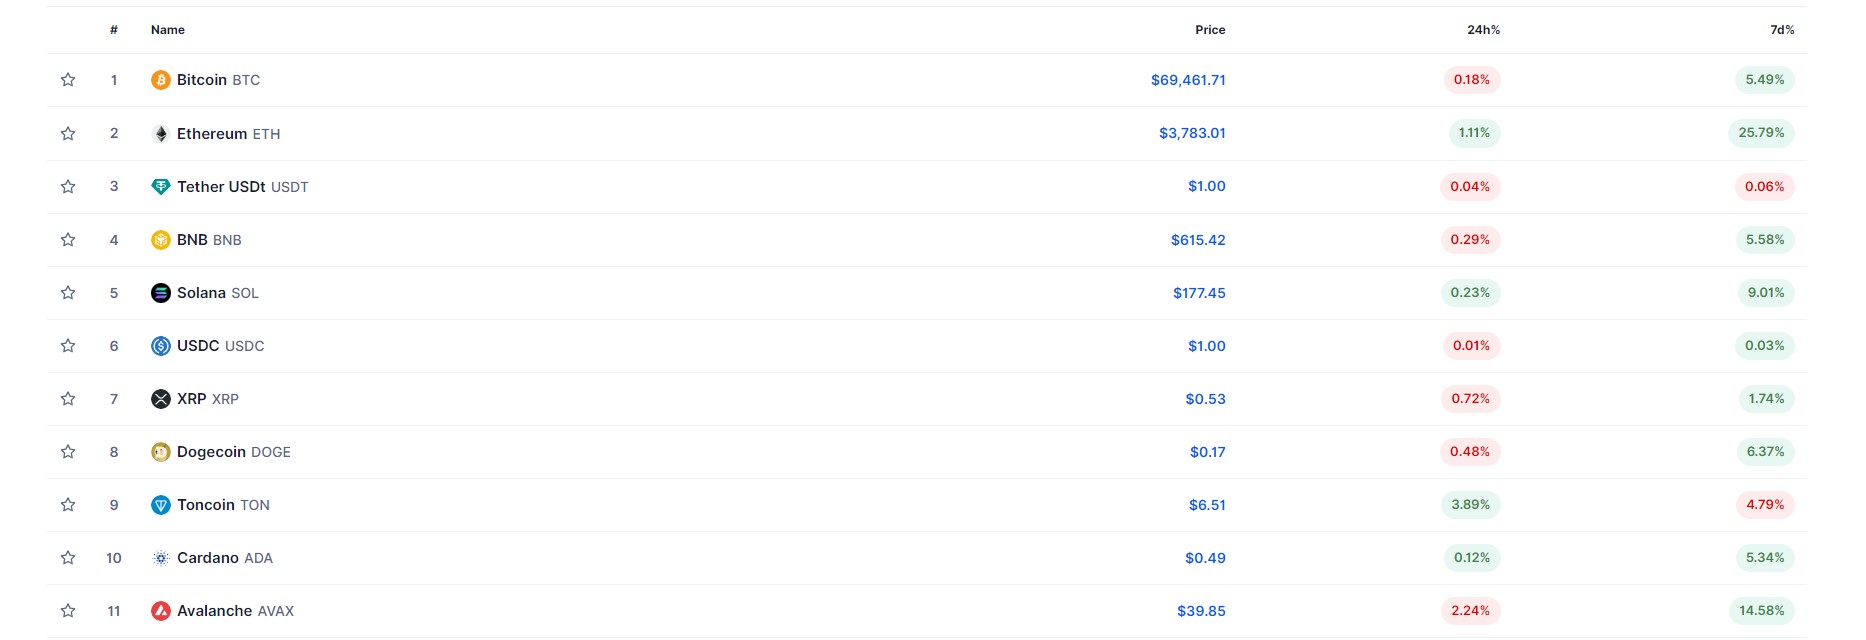Click the XRP coin icon
1866x640 pixels.
point(161,399)
